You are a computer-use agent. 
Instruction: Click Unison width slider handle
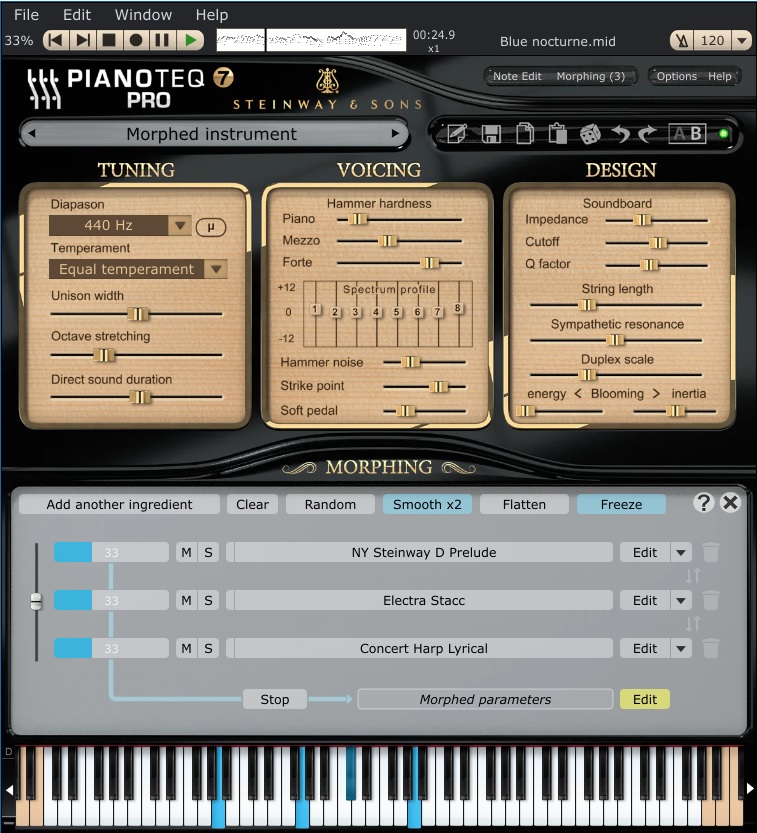click(x=138, y=314)
